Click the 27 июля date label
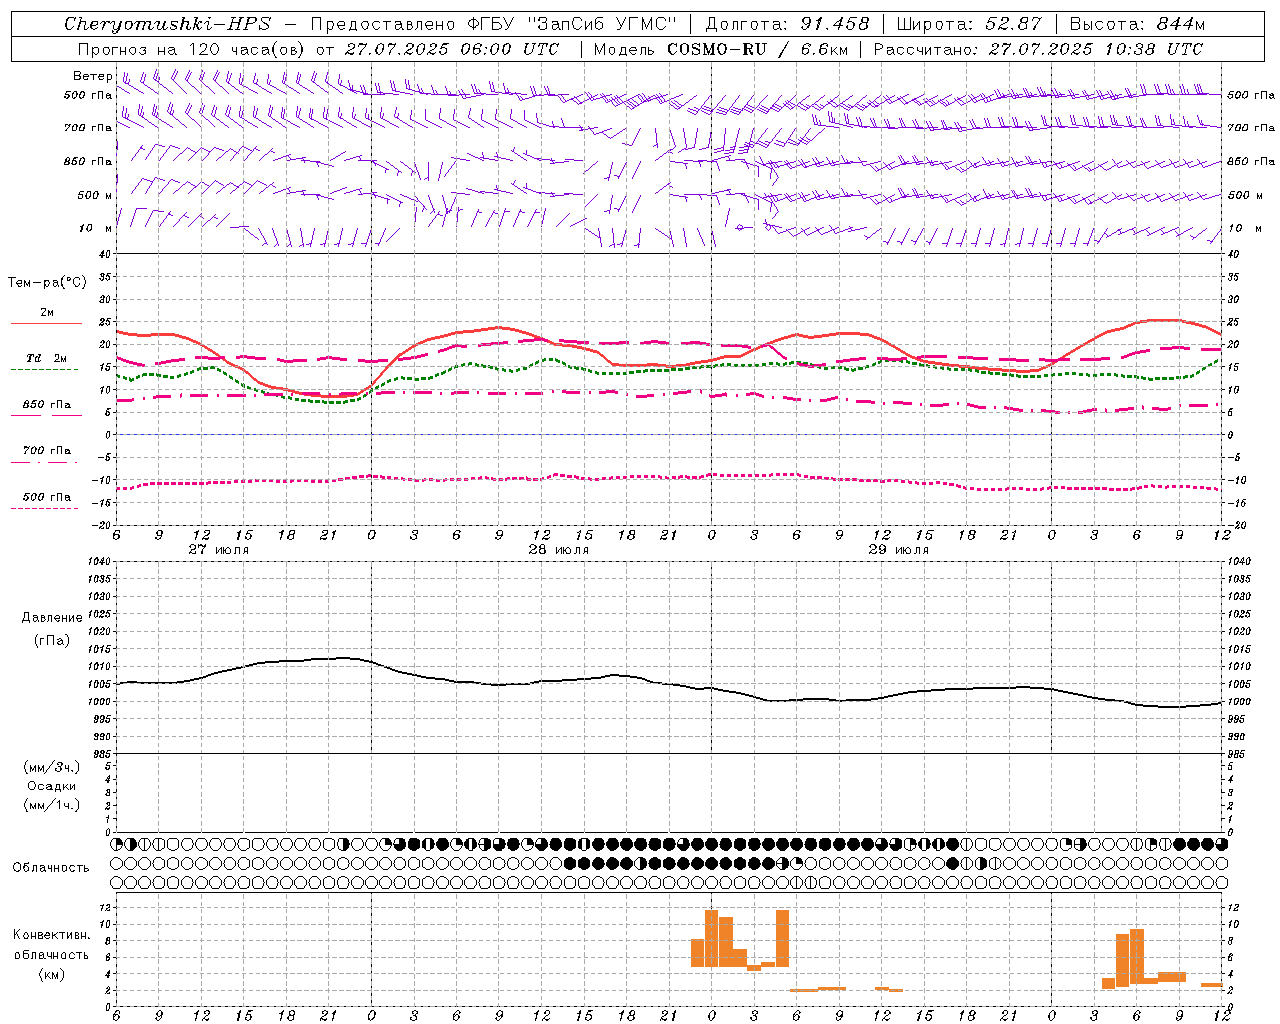Screen dimensions: 1280x1024 [x=218, y=550]
